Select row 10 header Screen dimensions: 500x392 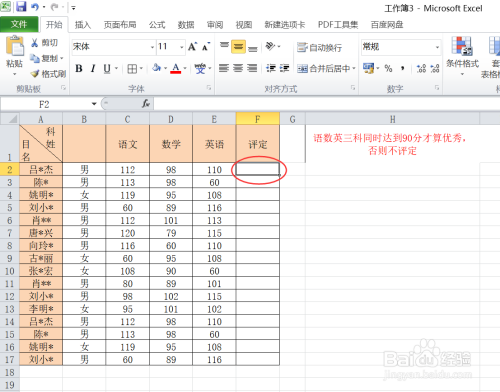click(x=10, y=271)
